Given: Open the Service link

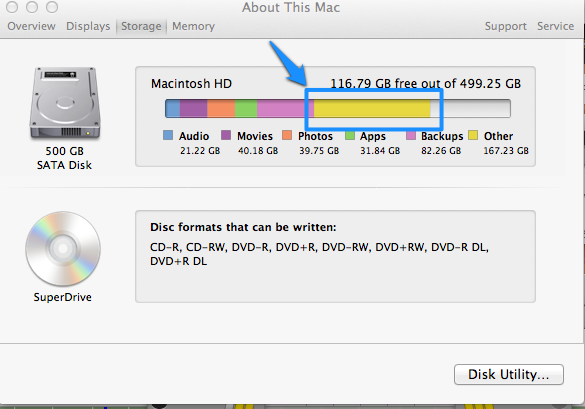Looking at the screenshot, I should [556, 26].
